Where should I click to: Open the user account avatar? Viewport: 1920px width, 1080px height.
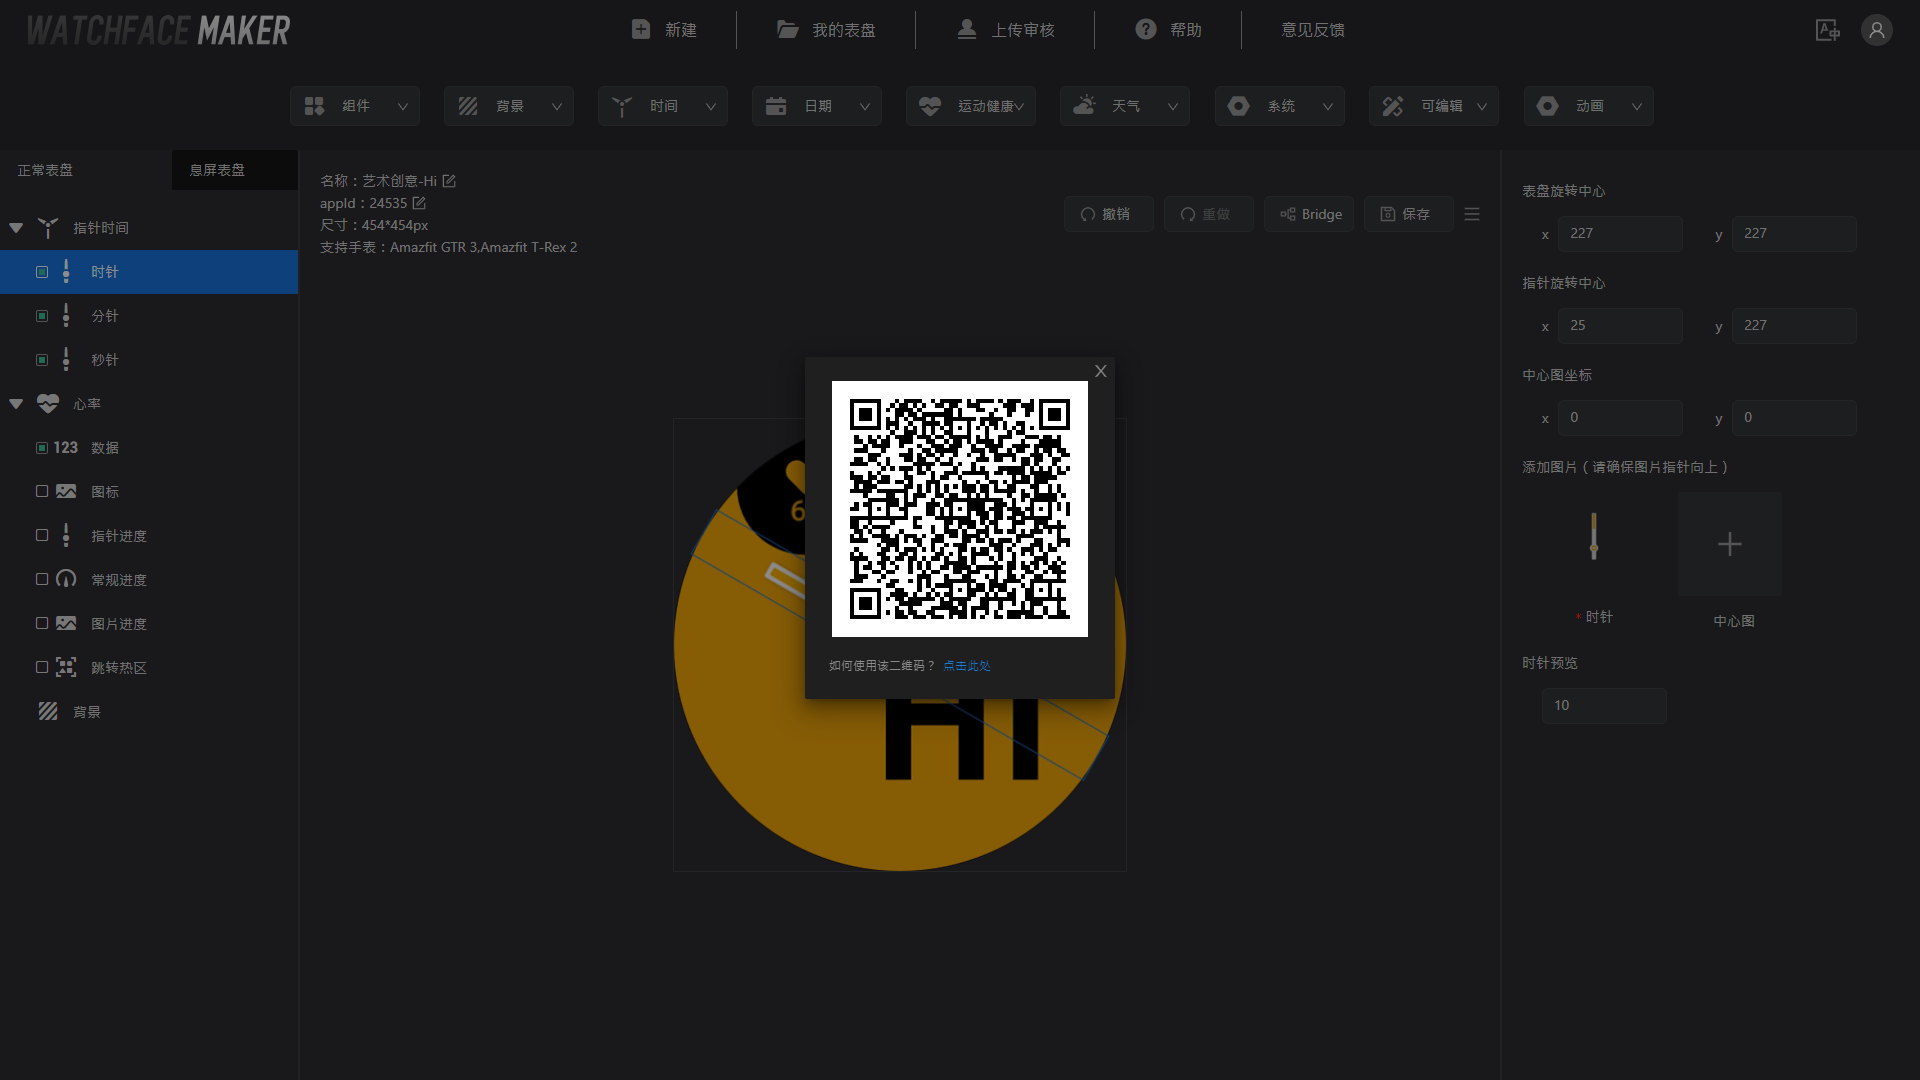[1877, 30]
